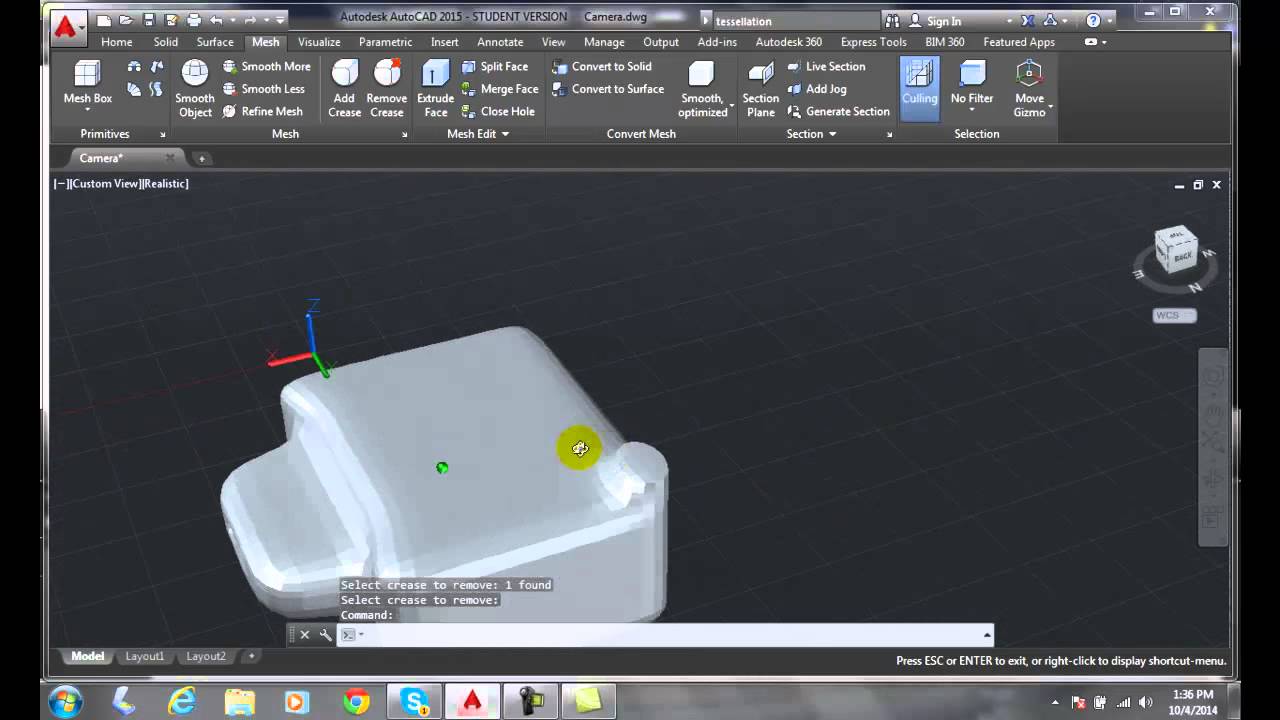The height and width of the screenshot is (720, 1280).
Task: Click the Add Jog tool
Action: pyautogui.click(x=817, y=89)
